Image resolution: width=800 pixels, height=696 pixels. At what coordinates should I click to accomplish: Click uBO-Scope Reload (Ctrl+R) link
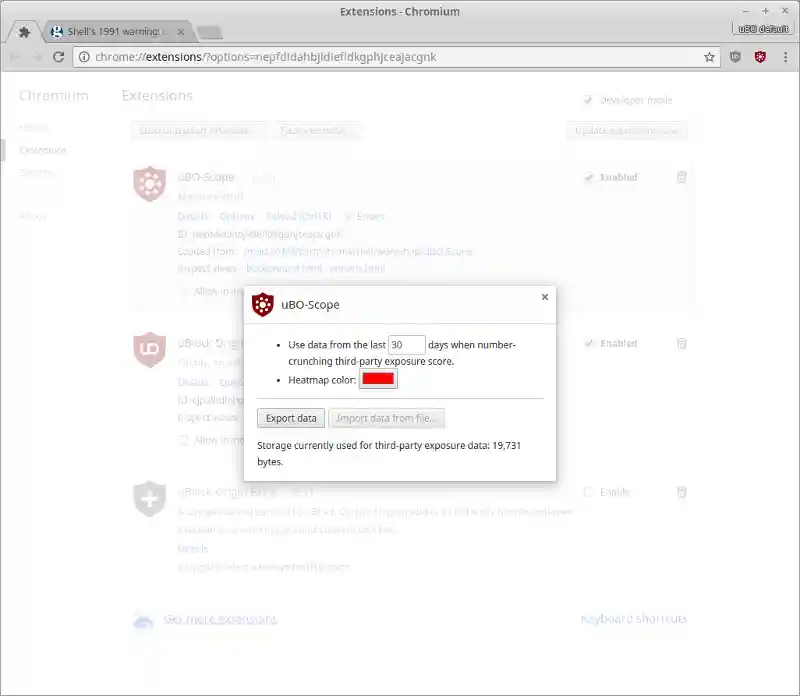pos(298,216)
